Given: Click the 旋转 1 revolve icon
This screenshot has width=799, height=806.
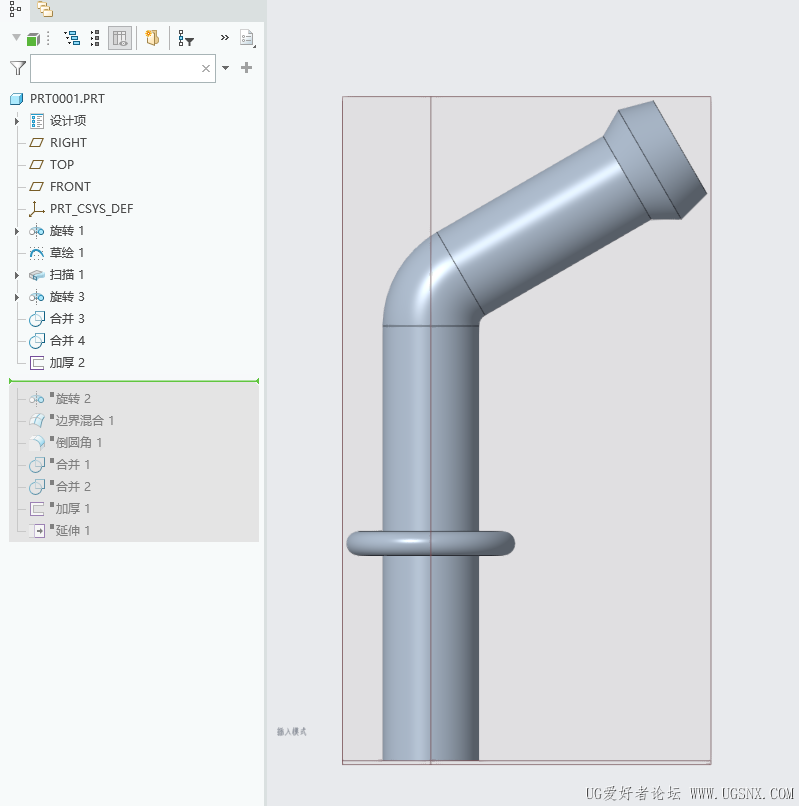Looking at the screenshot, I should click(x=37, y=231).
